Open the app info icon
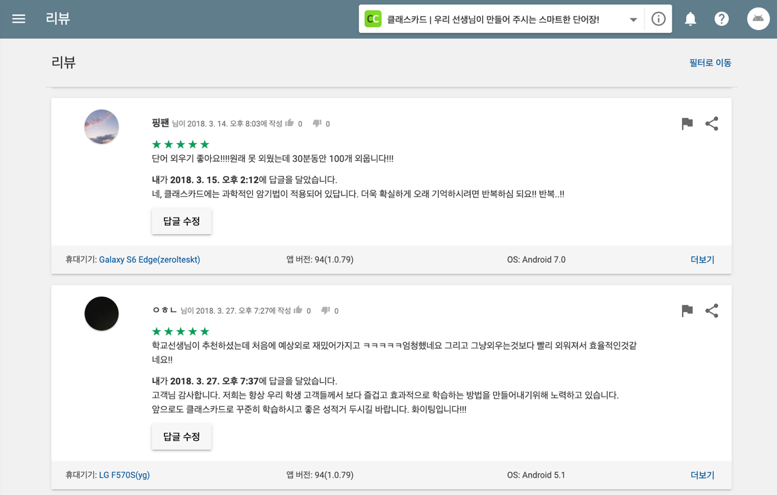Screen dimensions: 777x495 [x=658, y=19]
